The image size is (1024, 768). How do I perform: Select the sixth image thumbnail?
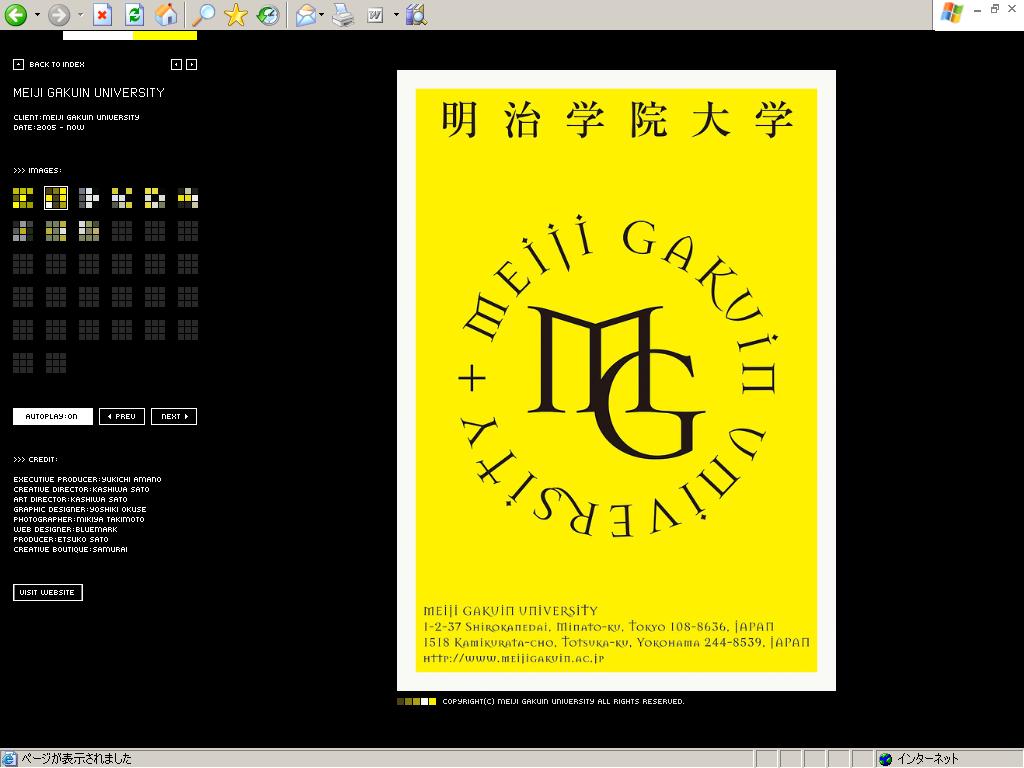pyautogui.click(x=188, y=198)
